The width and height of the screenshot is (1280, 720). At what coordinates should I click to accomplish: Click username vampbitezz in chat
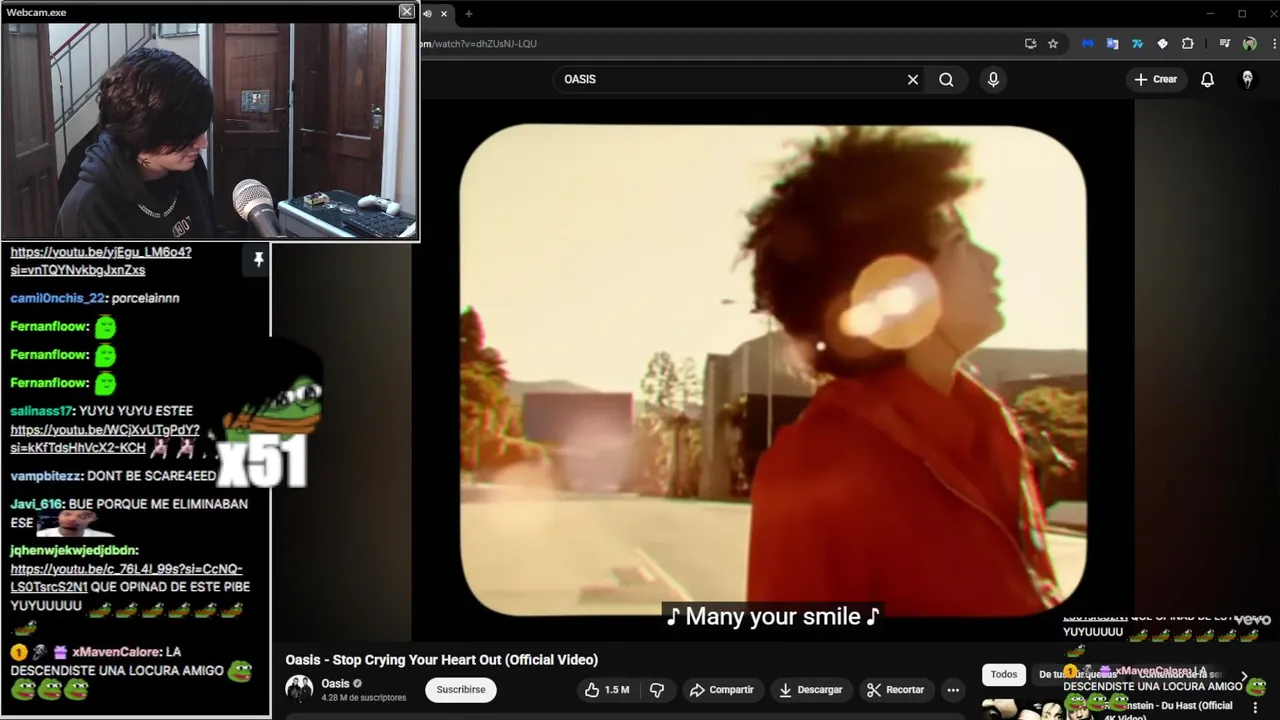click(x=45, y=476)
